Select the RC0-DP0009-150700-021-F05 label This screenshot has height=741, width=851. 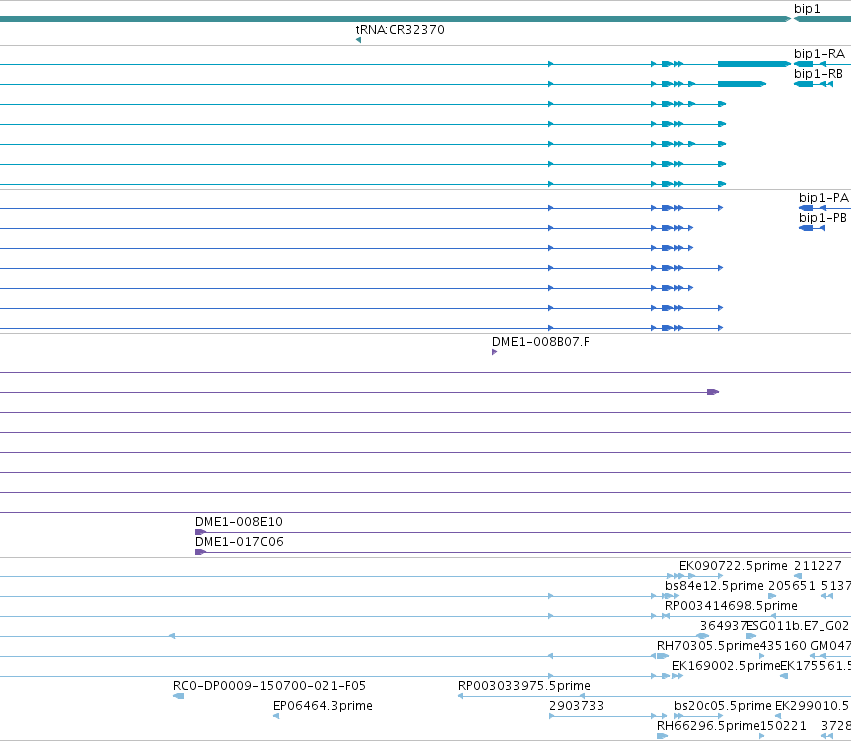(269, 686)
